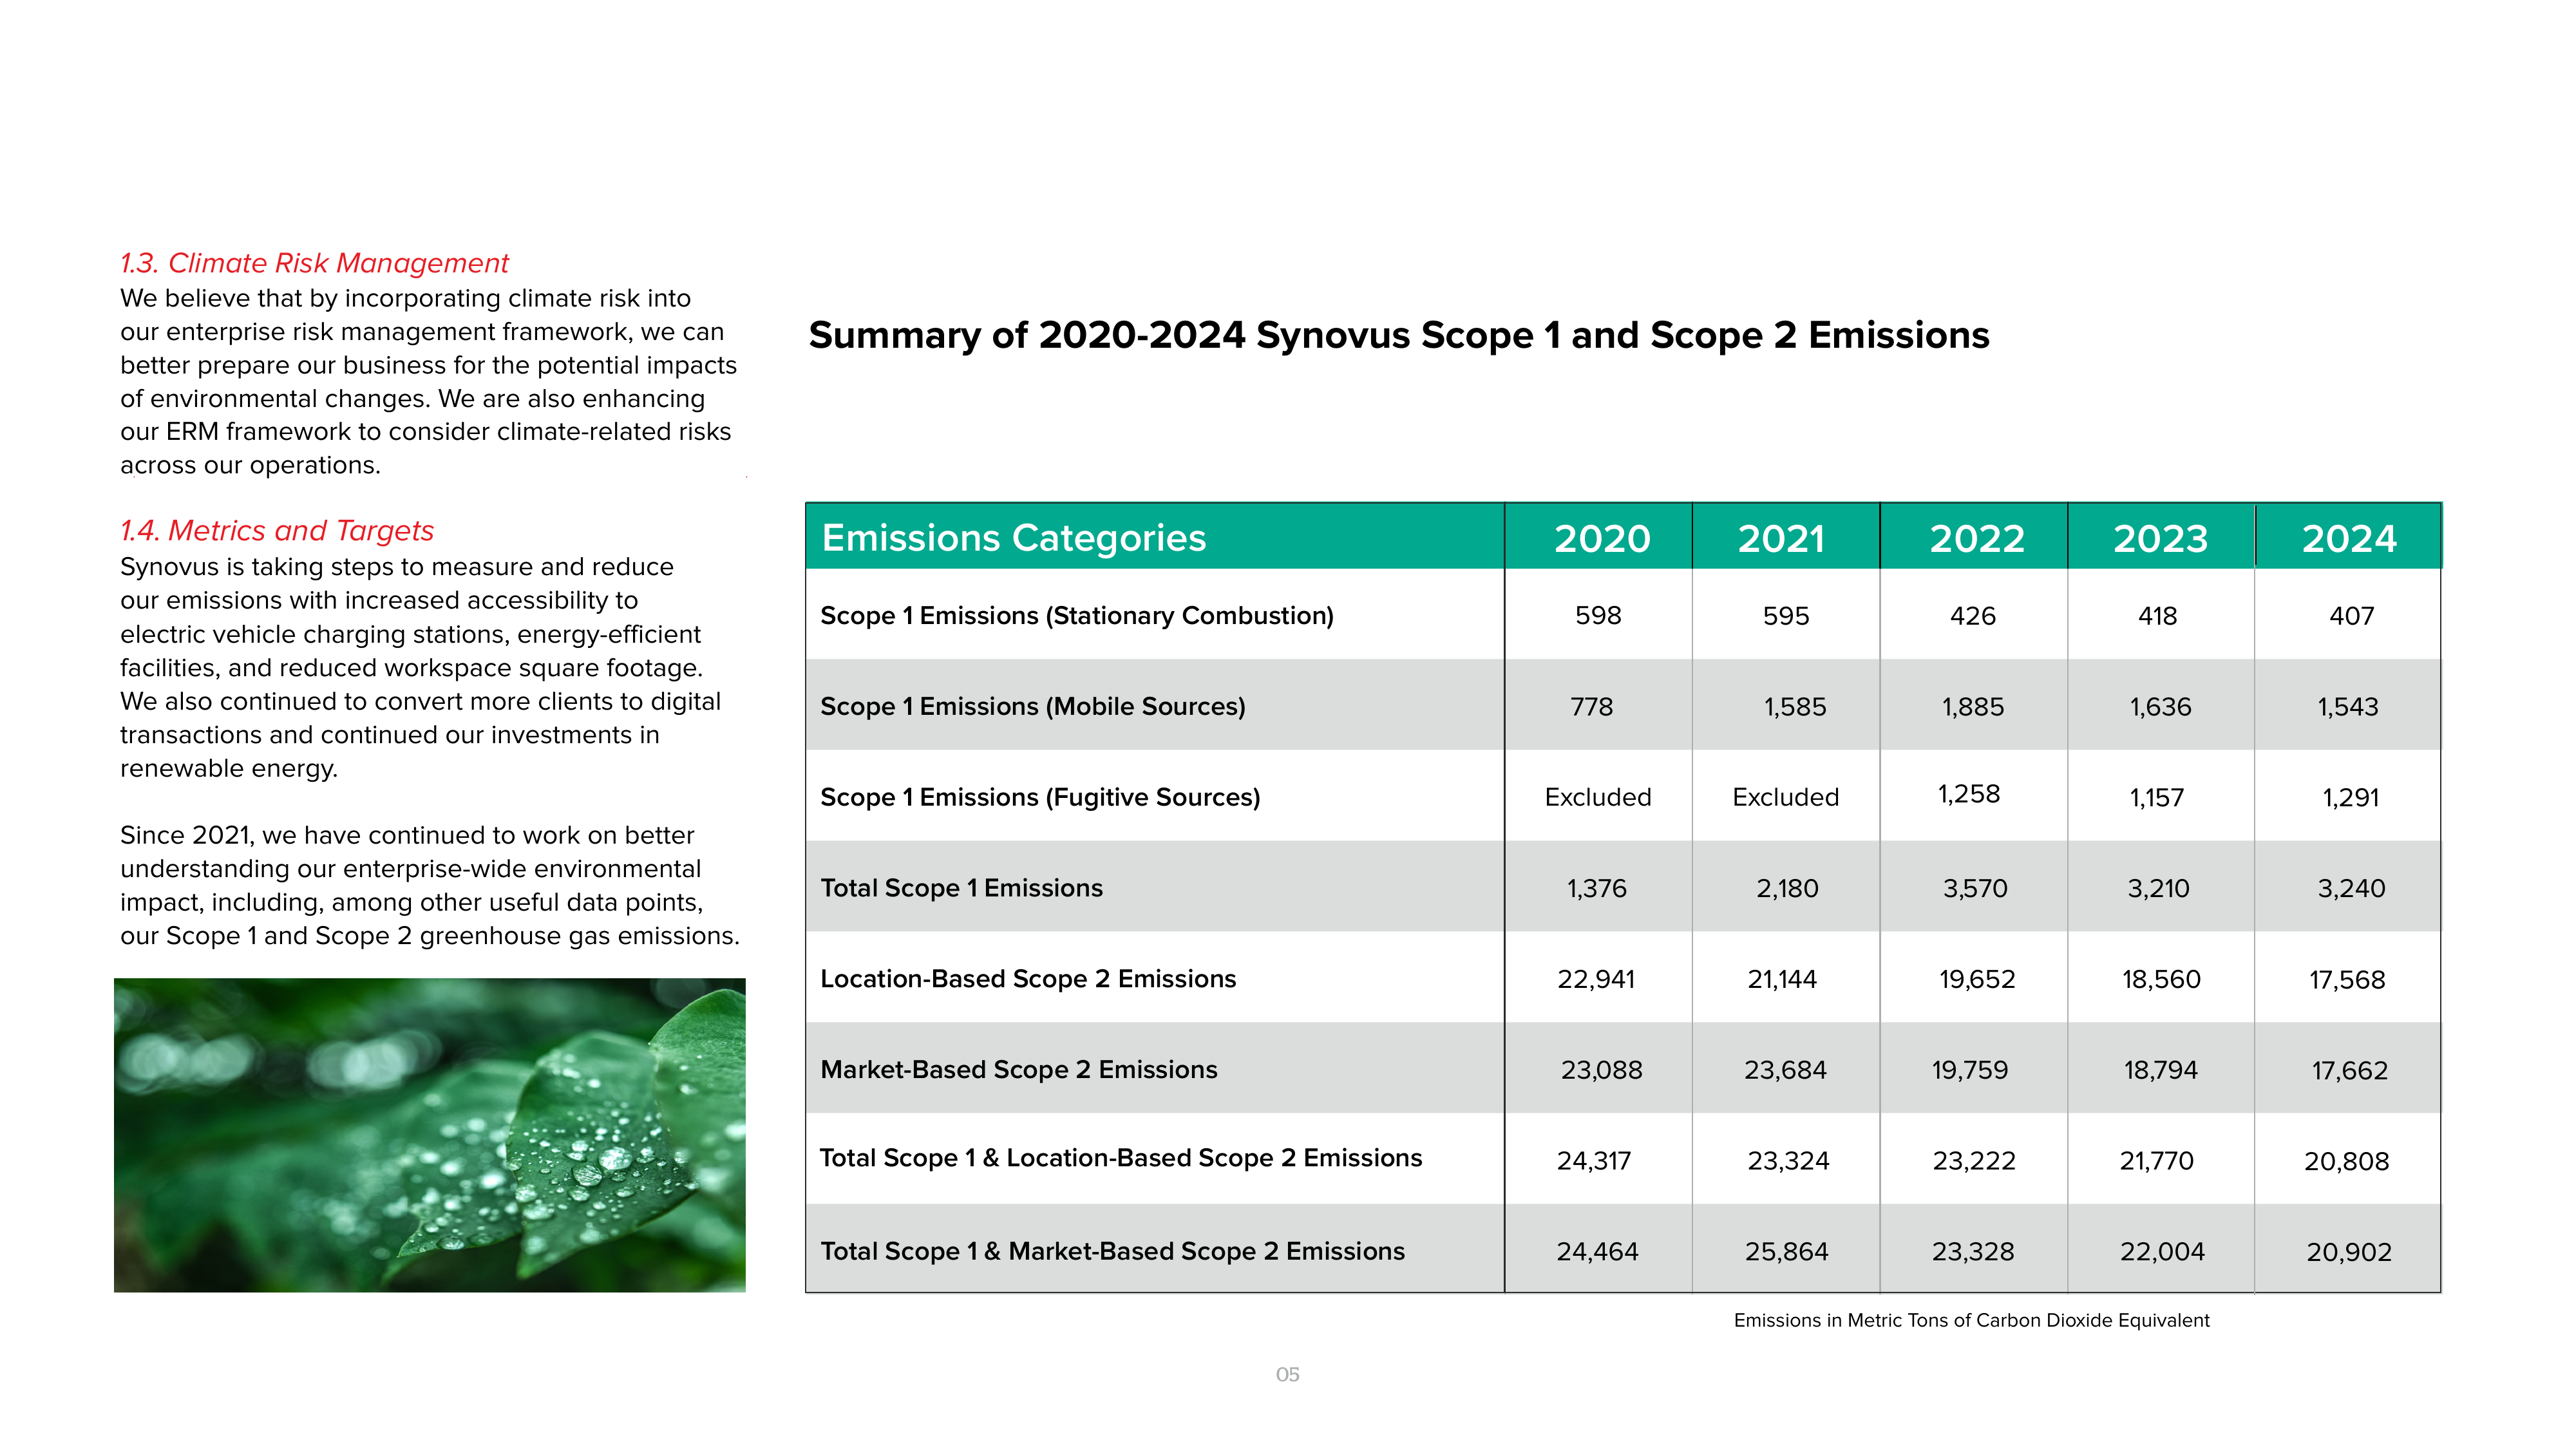The width and height of the screenshot is (2576, 1449).
Task: Click the '1.3. Climate Risk Management' heading
Action: click(x=314, y=263)
